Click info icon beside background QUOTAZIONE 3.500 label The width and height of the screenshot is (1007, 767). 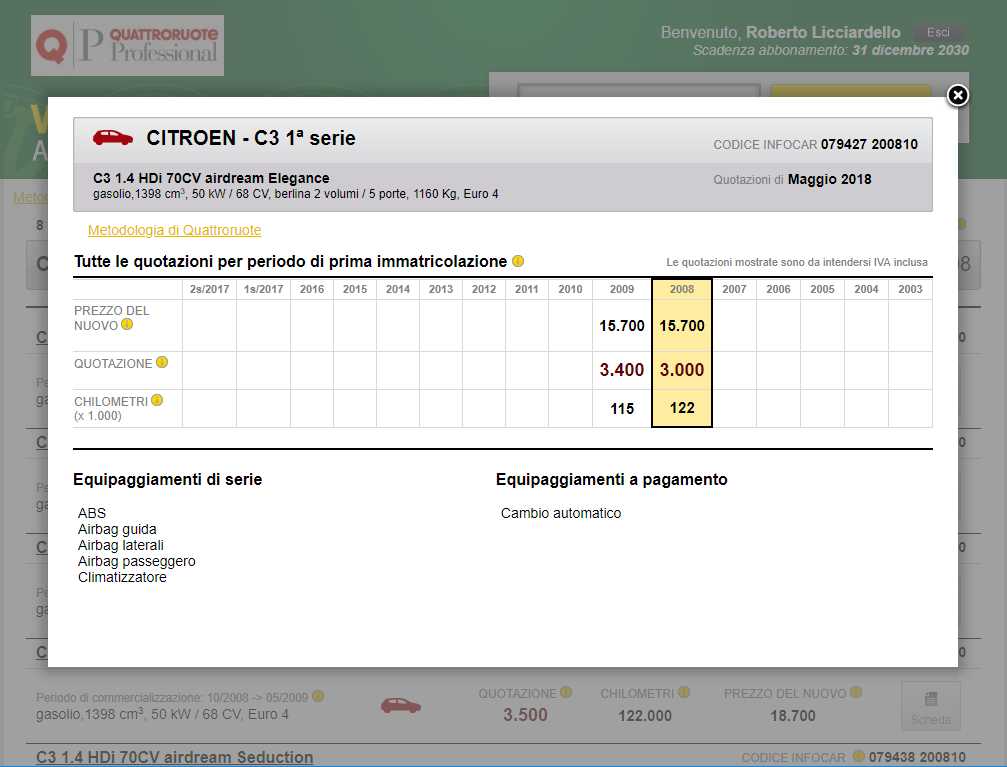[566, 692]
